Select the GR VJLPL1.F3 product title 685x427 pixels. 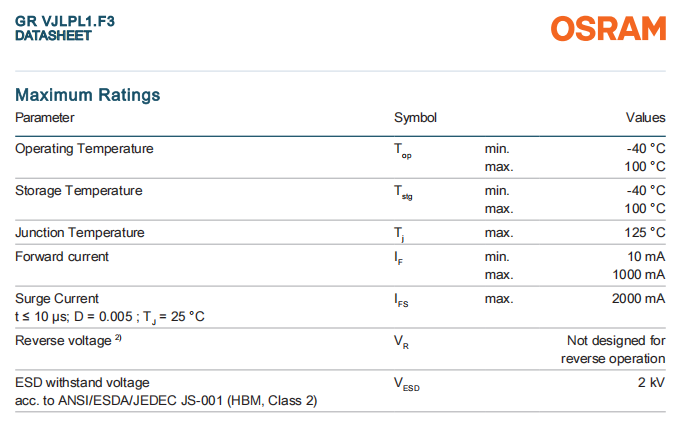click(65, 20)
